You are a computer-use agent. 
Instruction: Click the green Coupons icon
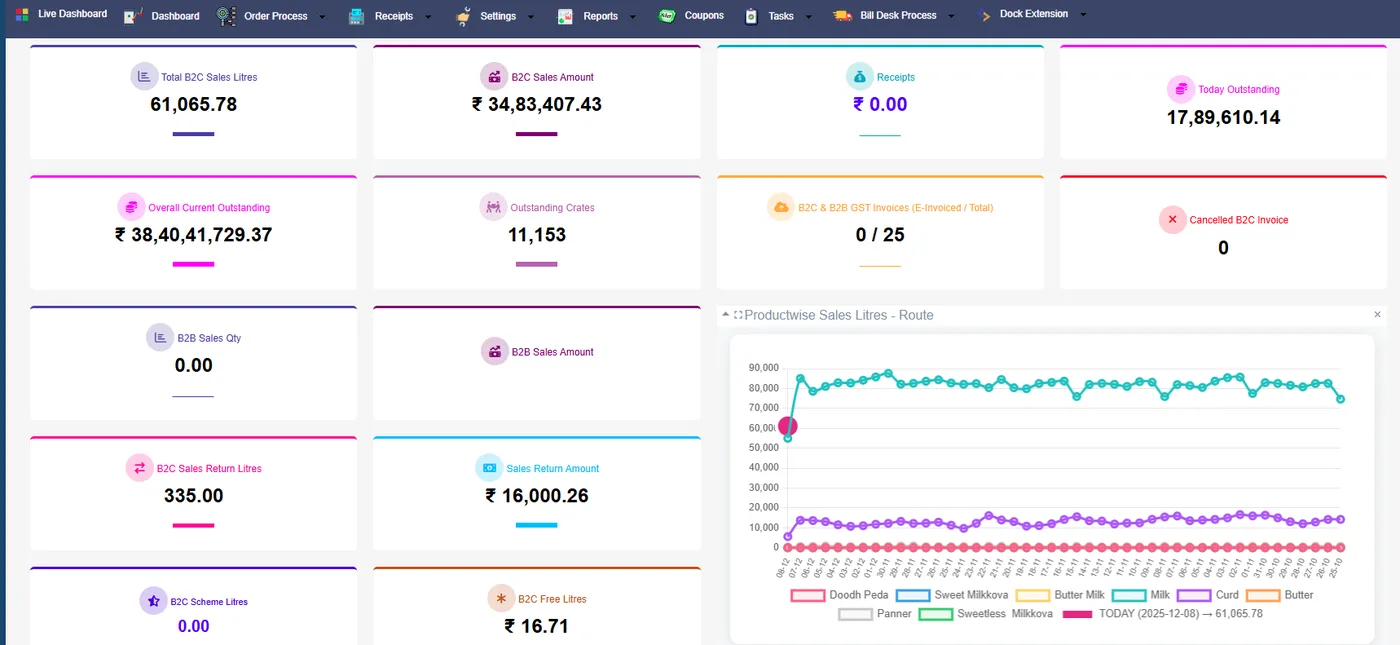pos(667,16)
